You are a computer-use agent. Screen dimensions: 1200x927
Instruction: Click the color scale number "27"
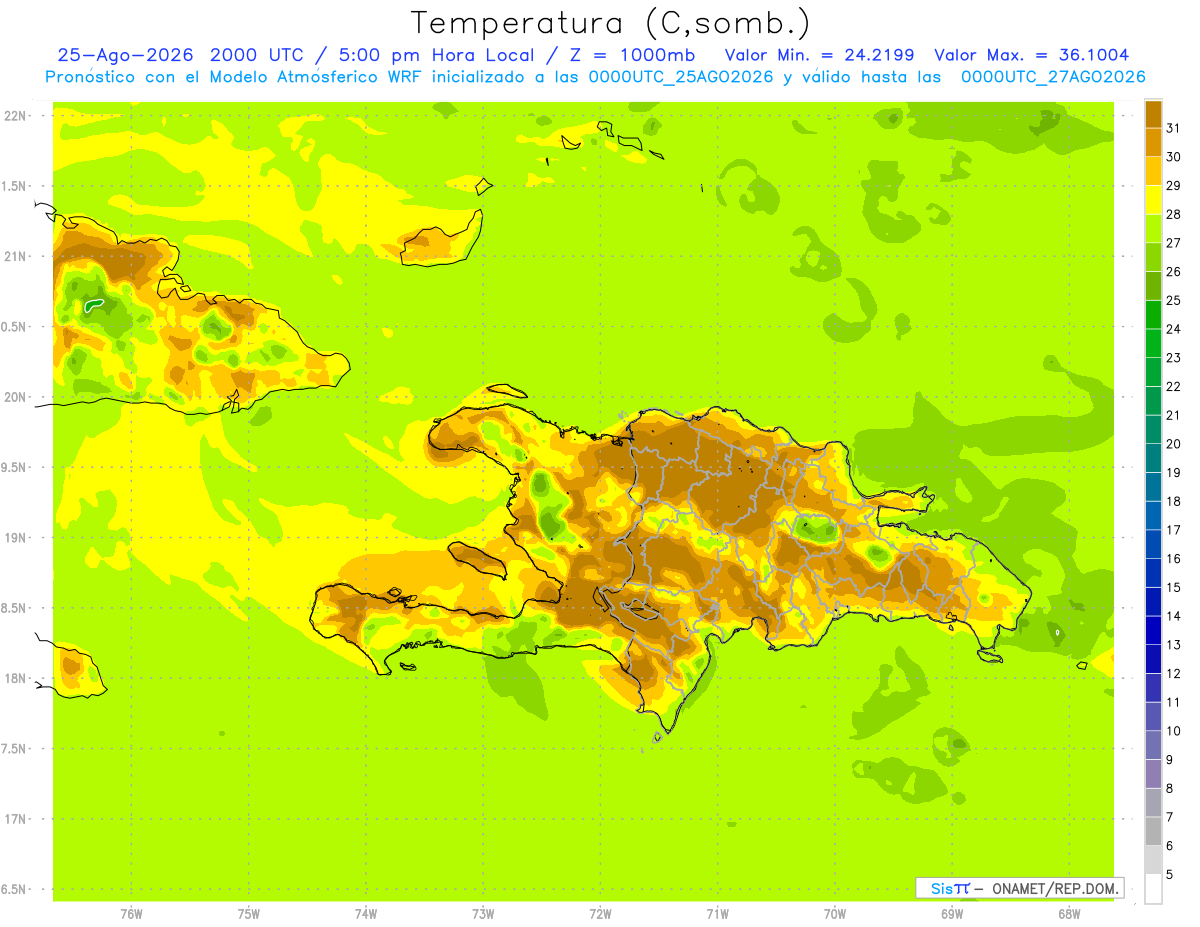(1174, 243)
